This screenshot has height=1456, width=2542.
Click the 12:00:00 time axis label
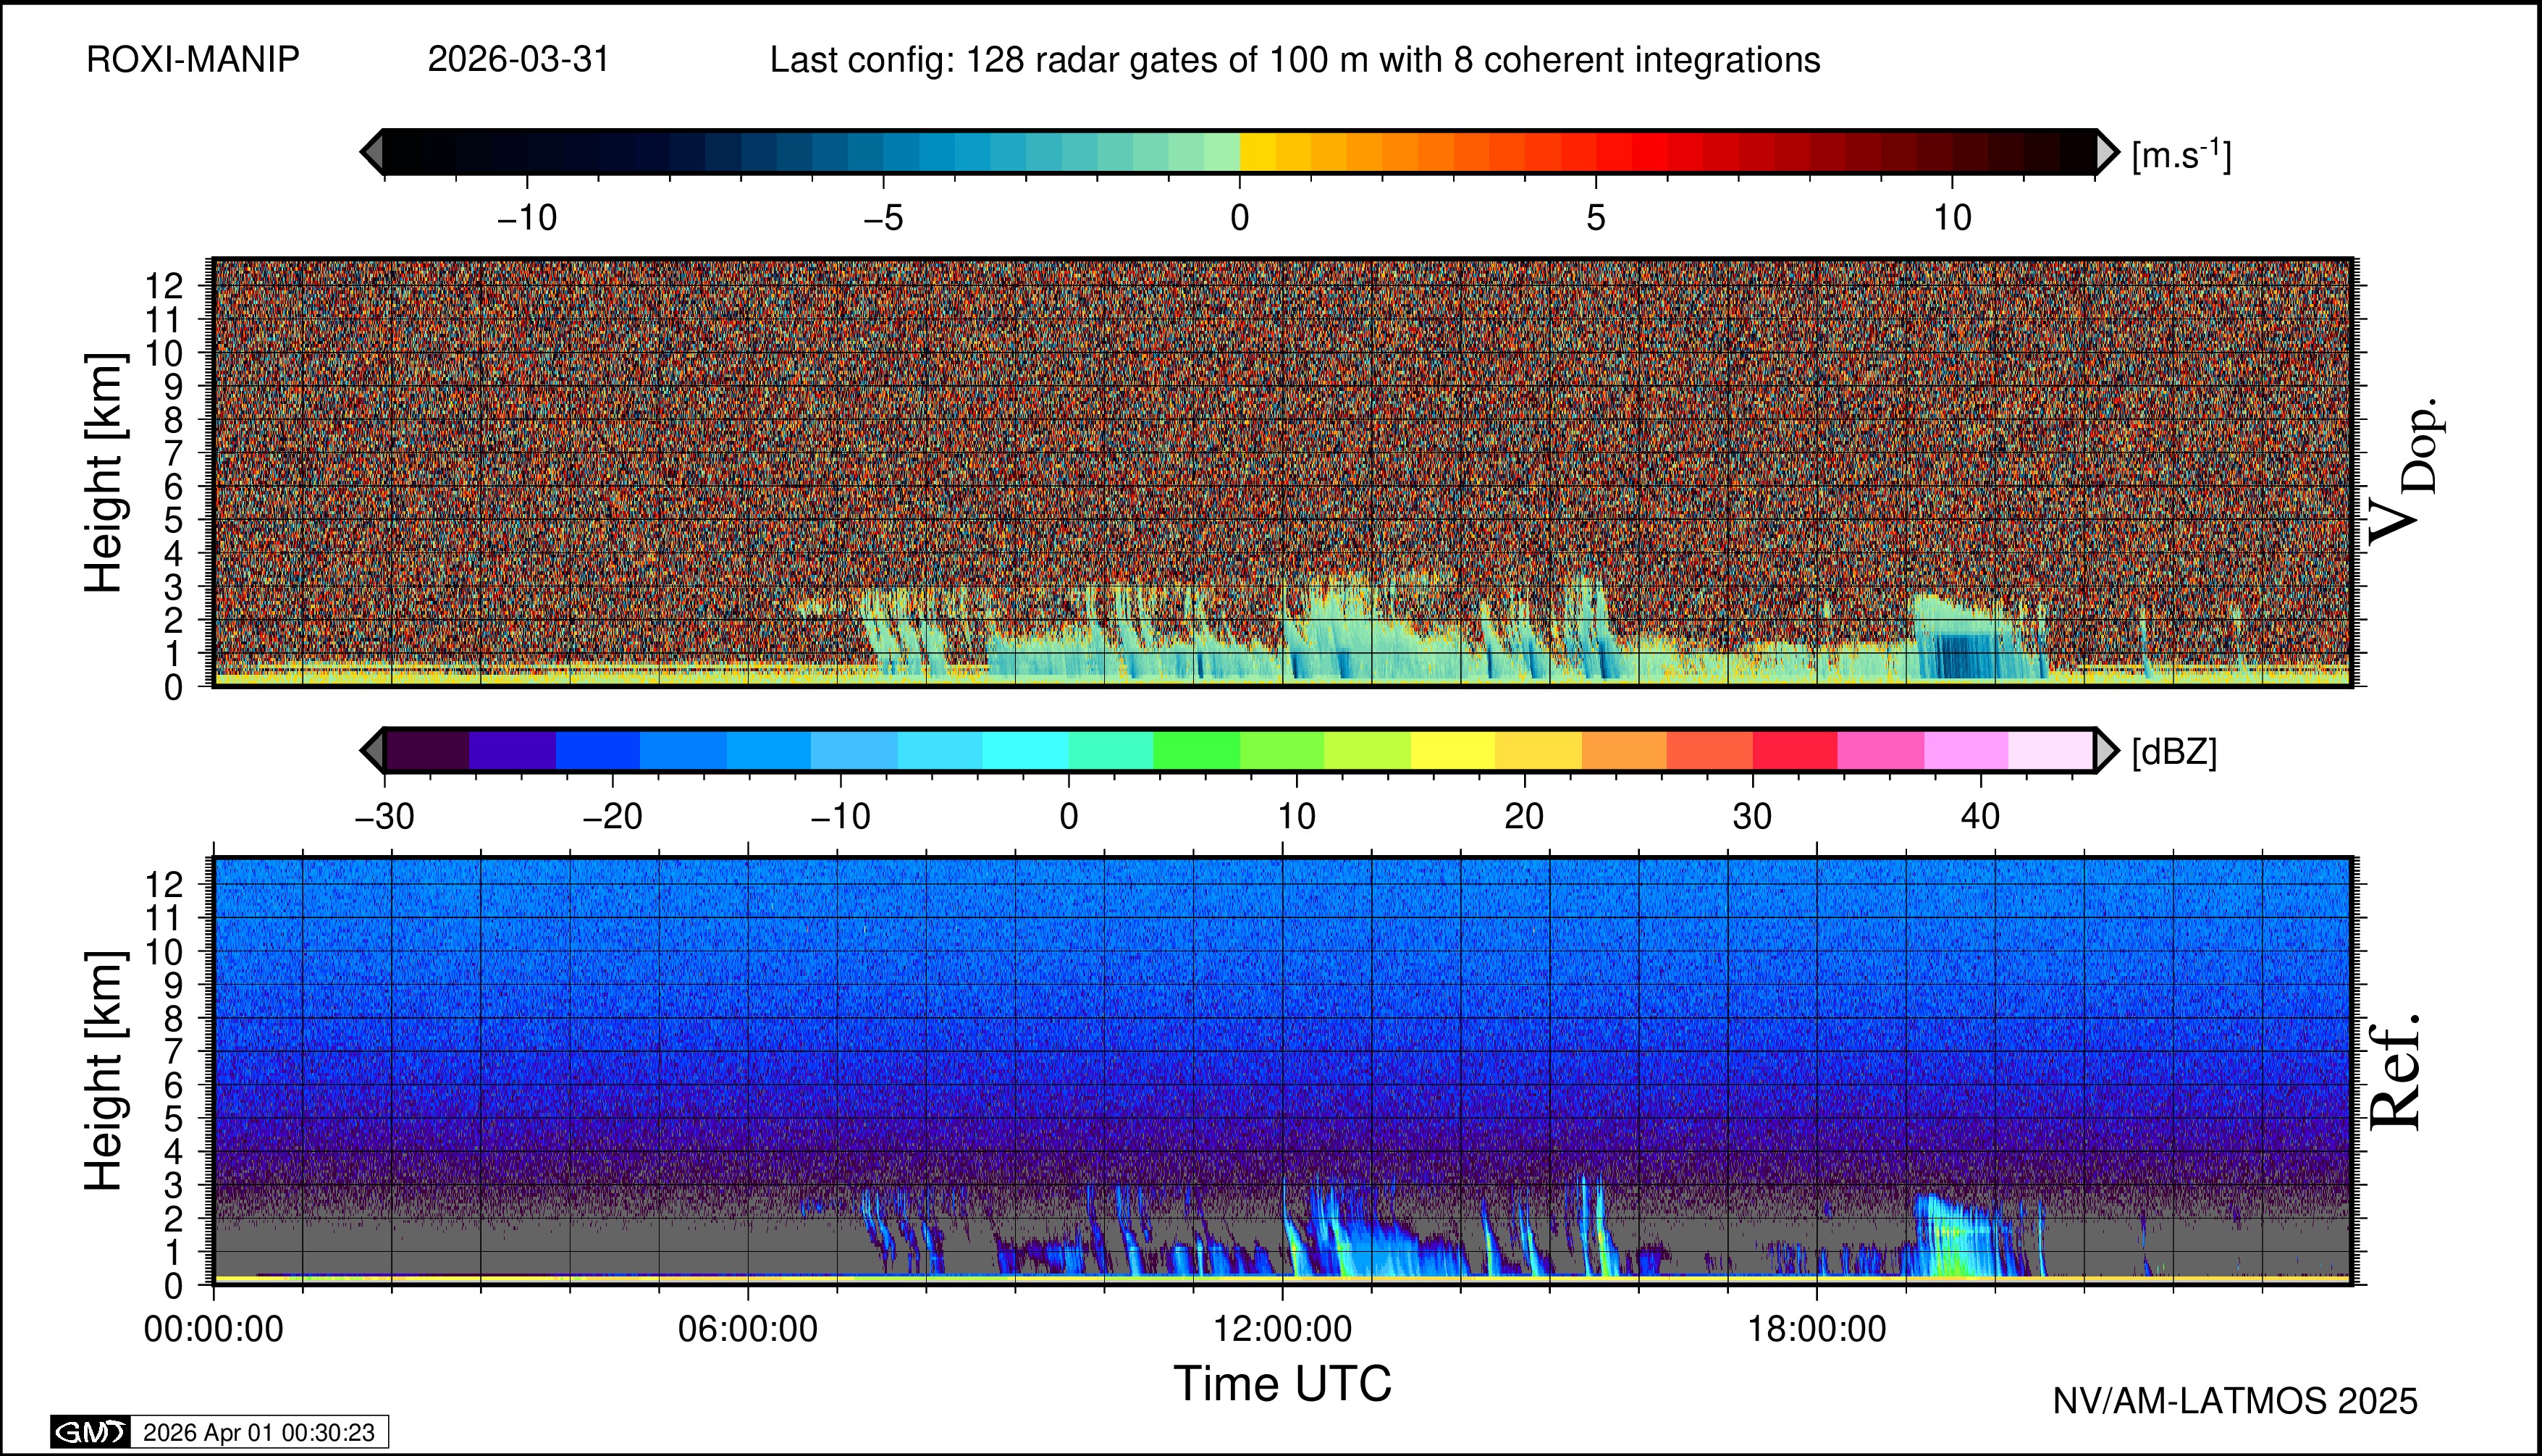1282,1329
